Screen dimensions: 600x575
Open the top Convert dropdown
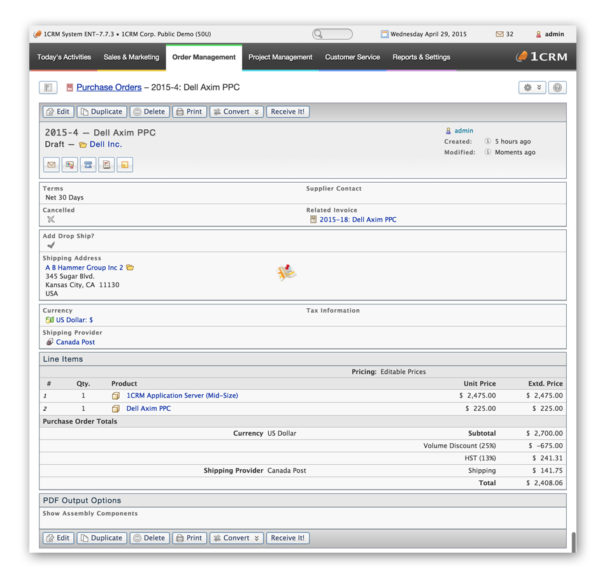click(x=236, y=112)
